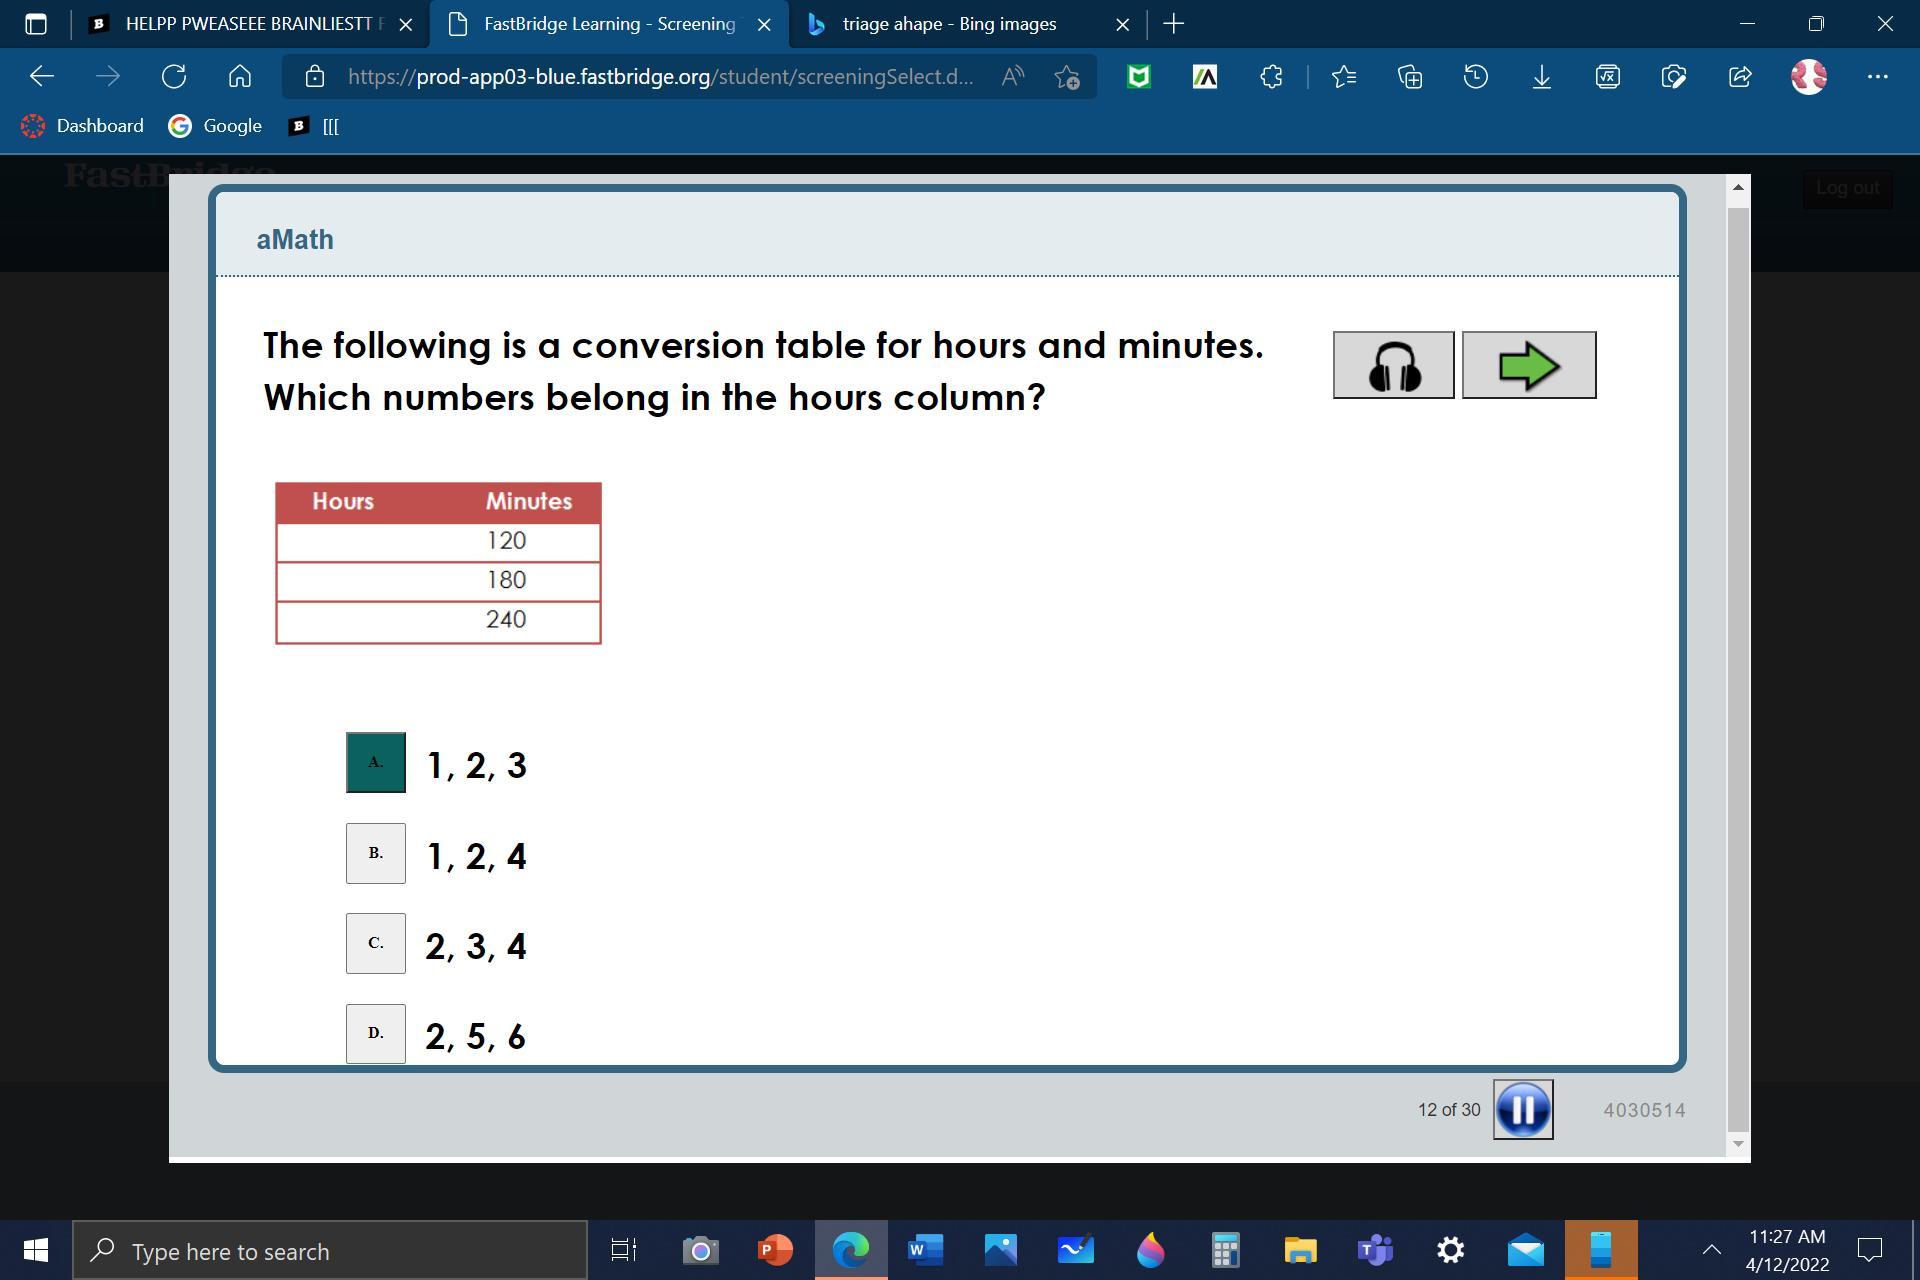
Task: Refresh the browser page
Action: (174, 76)
